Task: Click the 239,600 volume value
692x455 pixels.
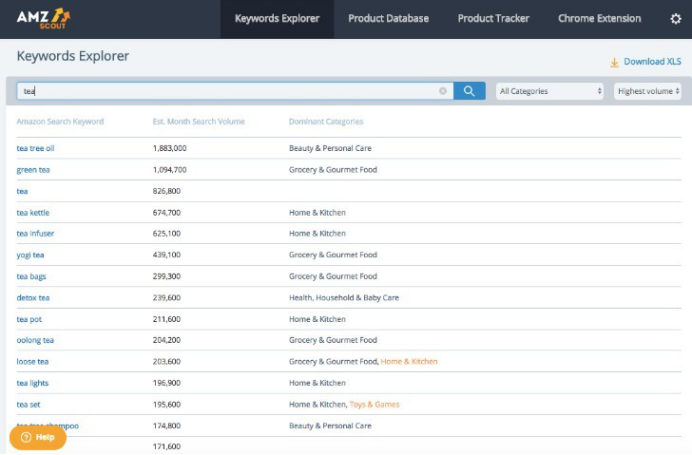Action: pos(167,298)
